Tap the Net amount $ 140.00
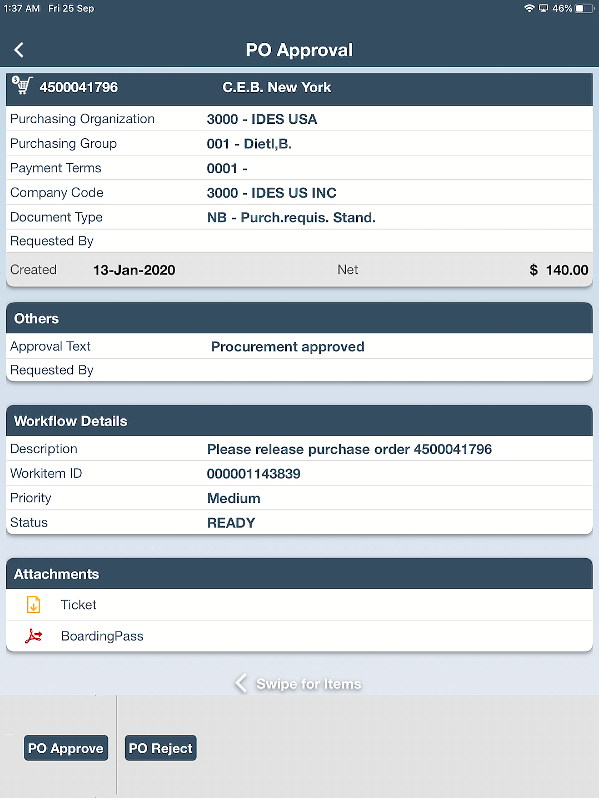The width and height of the screenshot is (599, 798). [x=559, y=270]
